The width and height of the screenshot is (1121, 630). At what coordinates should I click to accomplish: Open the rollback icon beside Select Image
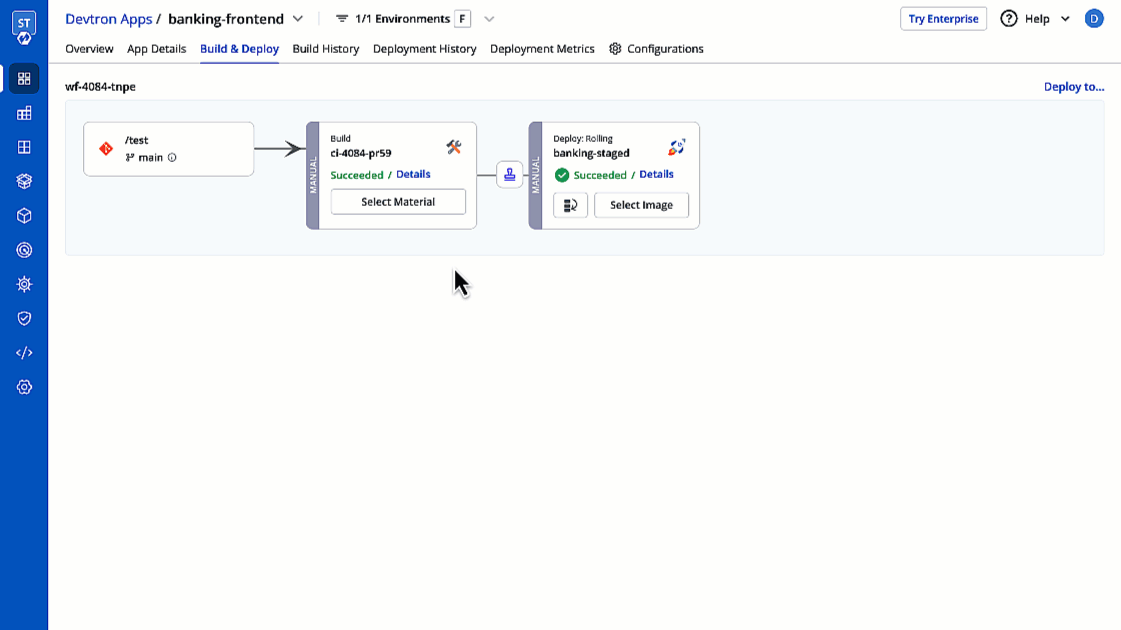click(570, 205)
